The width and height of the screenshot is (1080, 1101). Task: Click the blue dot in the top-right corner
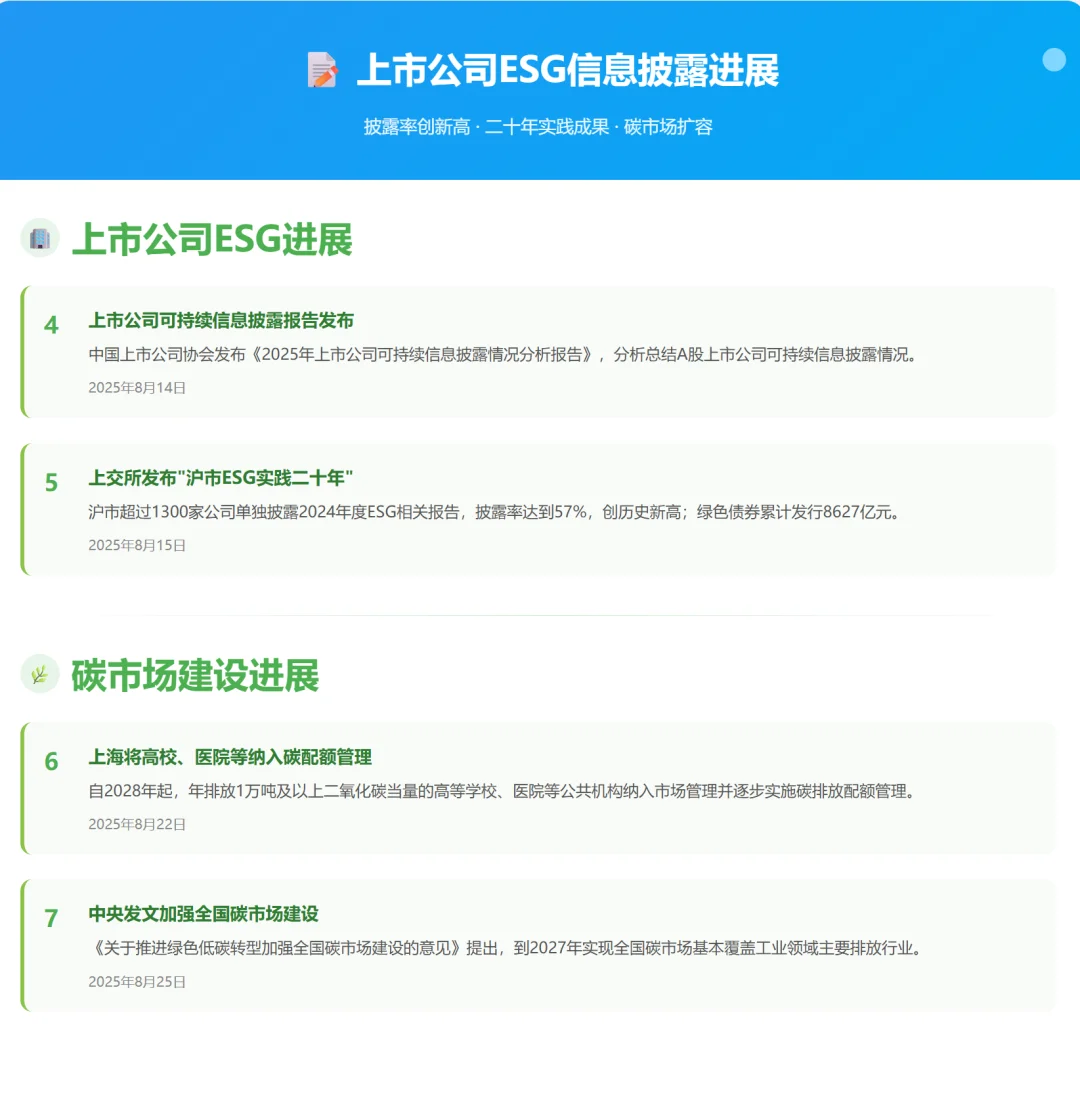coord(1055,60)
